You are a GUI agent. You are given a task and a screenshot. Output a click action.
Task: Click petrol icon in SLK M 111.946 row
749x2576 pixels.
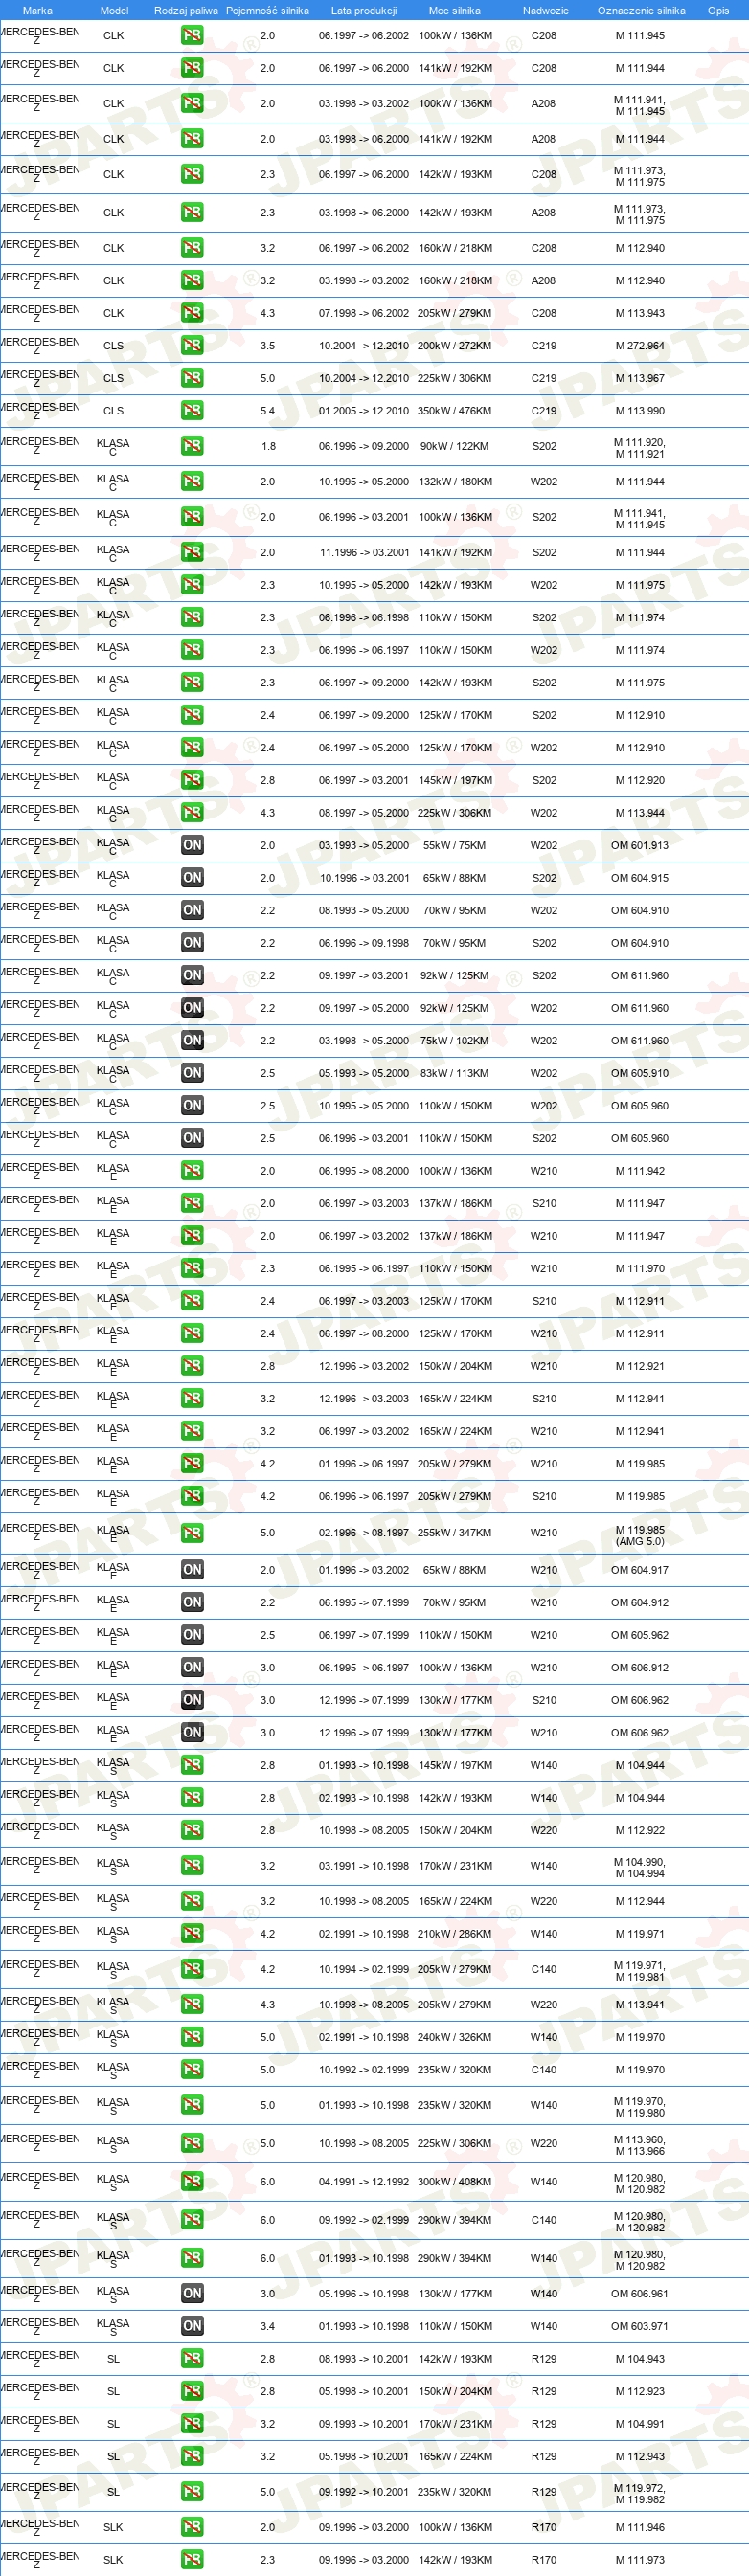tap(192, 2527)
